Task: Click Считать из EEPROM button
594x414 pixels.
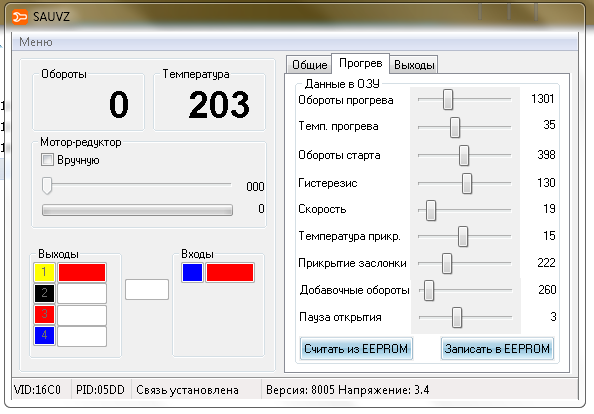Action: coord(356,348)
